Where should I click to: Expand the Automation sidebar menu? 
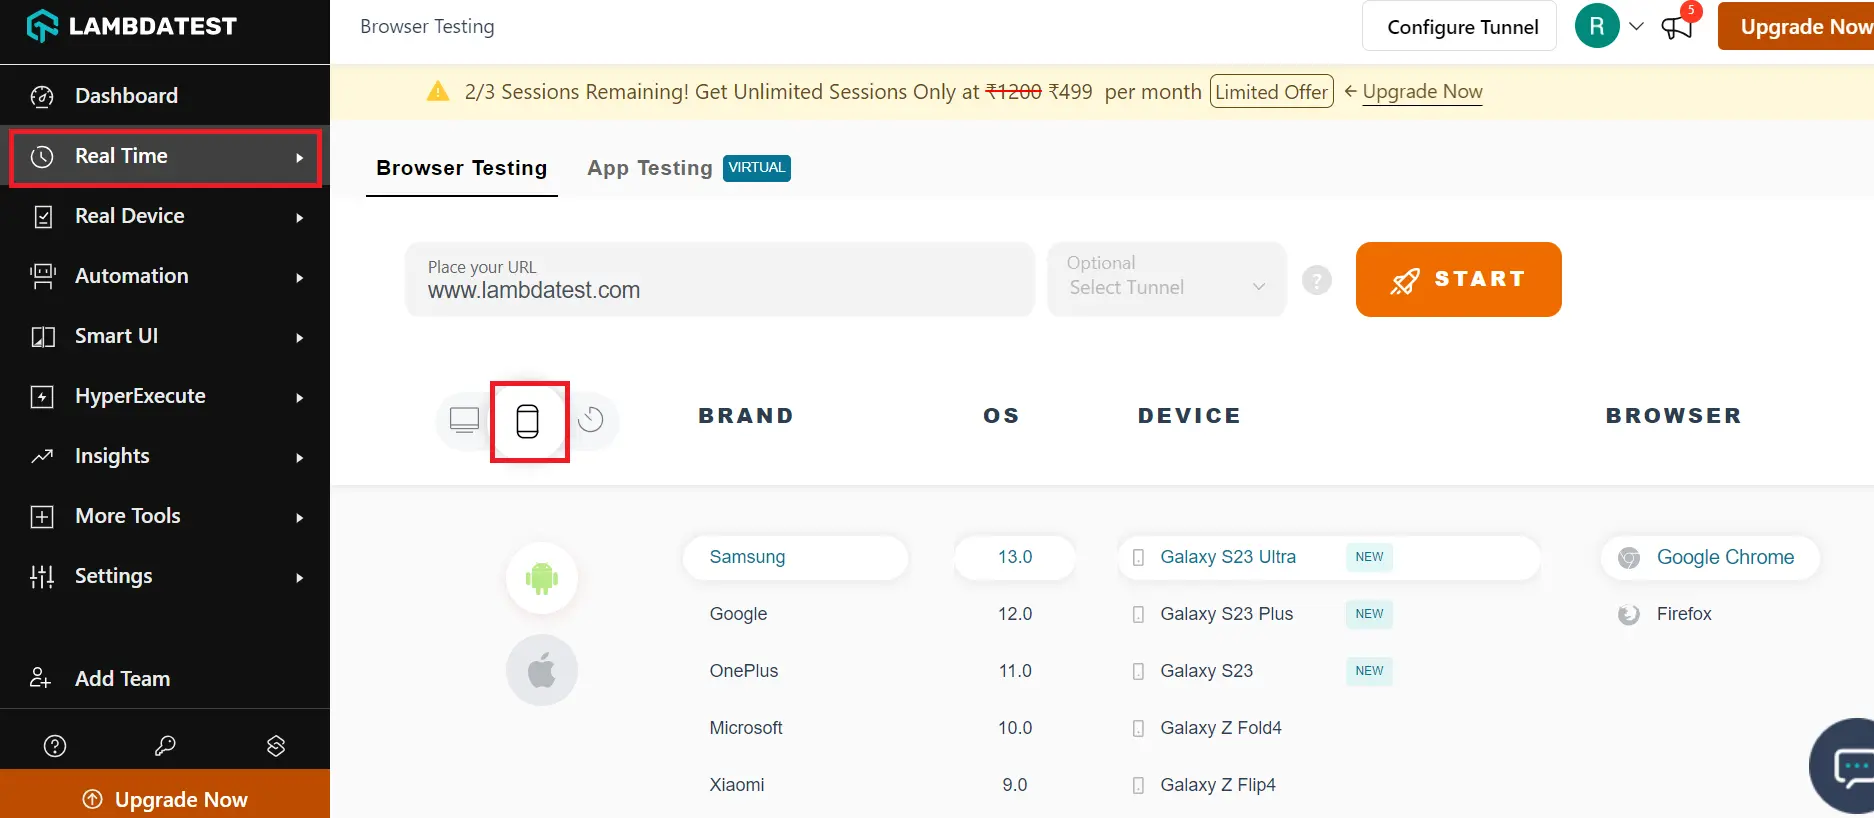[x=165, y=276]
